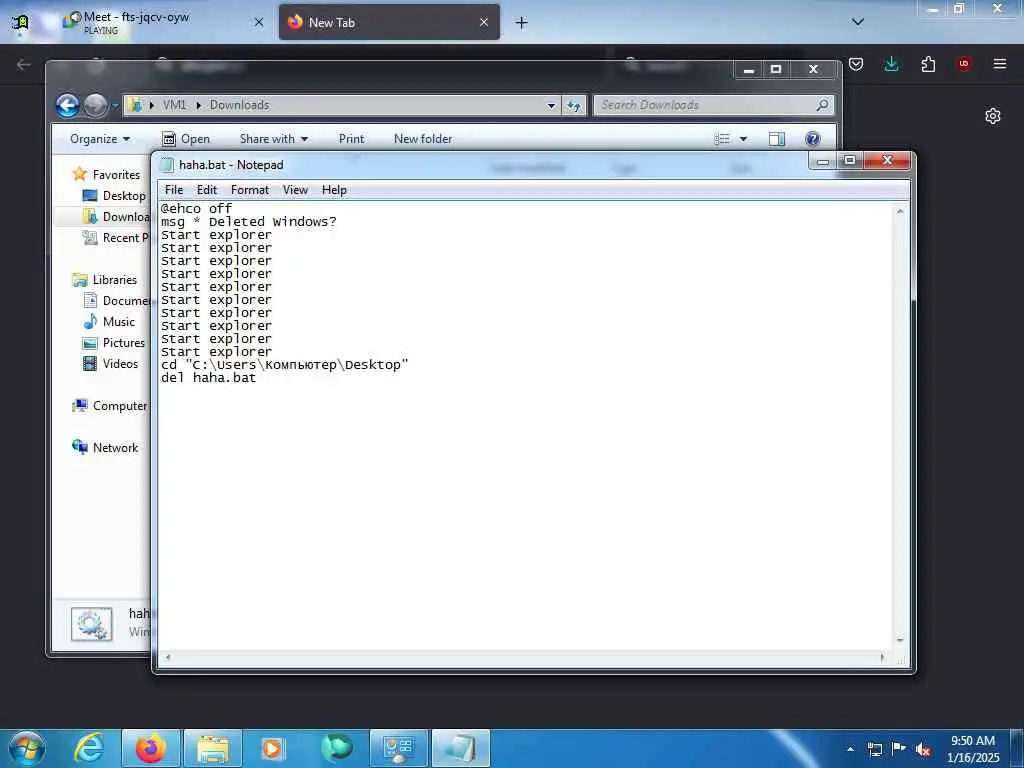Click the Explorer back arrow button
Viewport: 1024px width, 768px height.
click(68, 105)
